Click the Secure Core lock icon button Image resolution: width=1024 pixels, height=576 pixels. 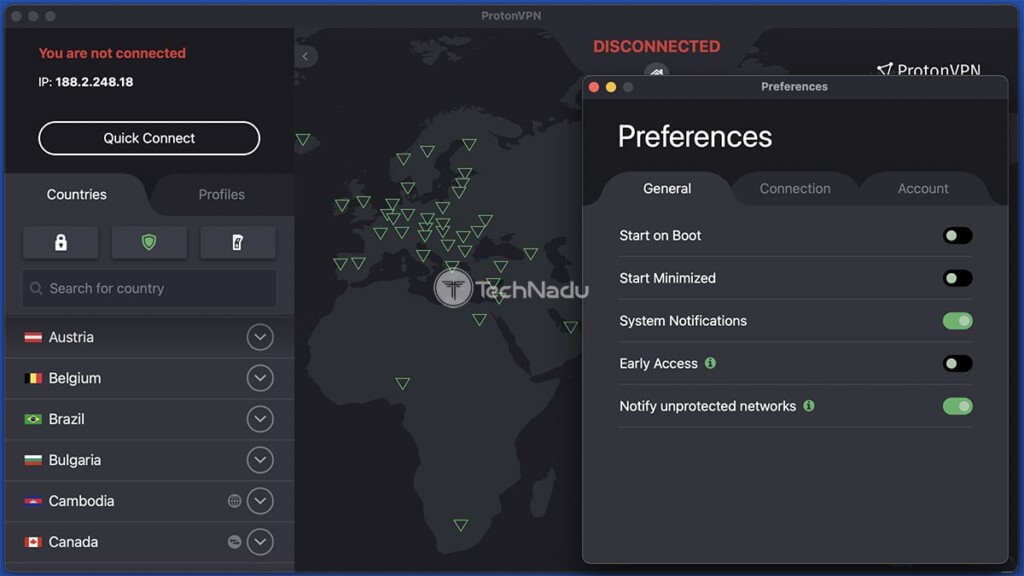coord(61,242)
